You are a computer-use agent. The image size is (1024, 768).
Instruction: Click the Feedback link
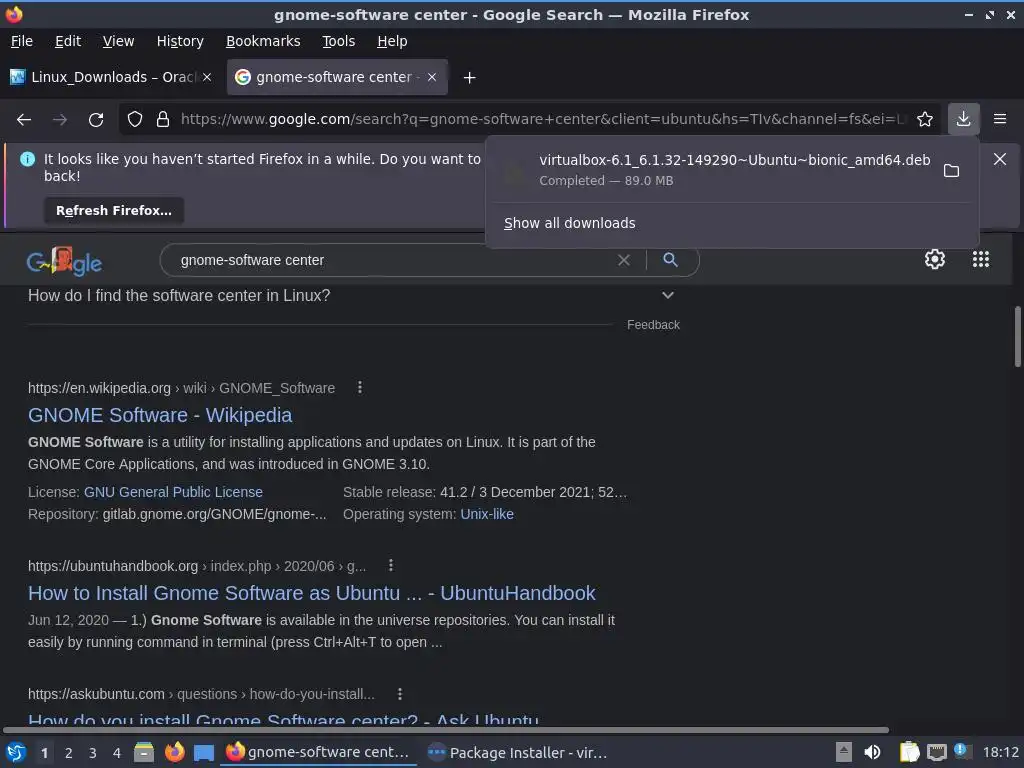click(x=653, y=325)
